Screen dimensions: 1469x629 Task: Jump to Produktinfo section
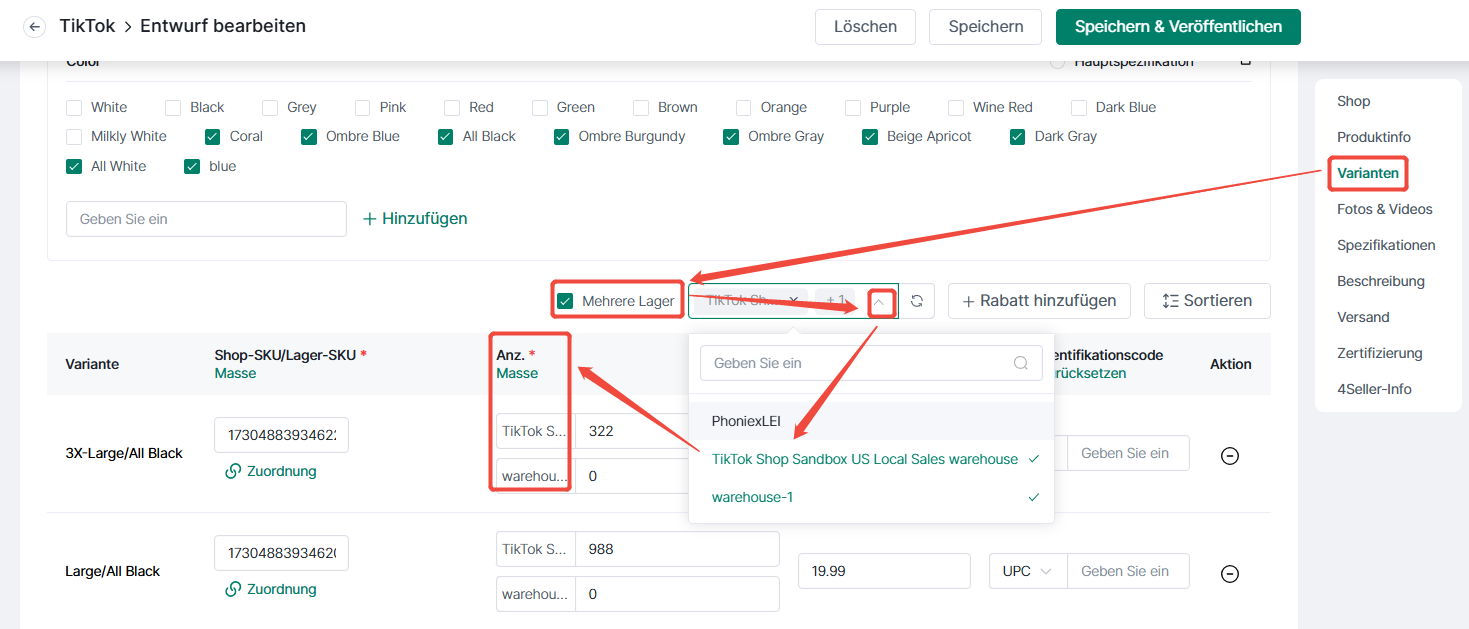(1374, 137)
